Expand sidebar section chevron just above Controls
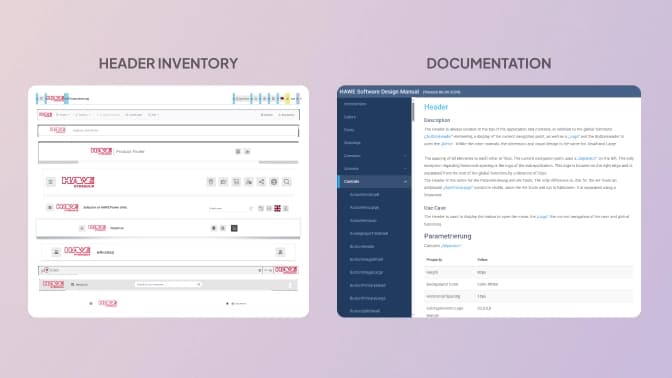 (405, 169)
